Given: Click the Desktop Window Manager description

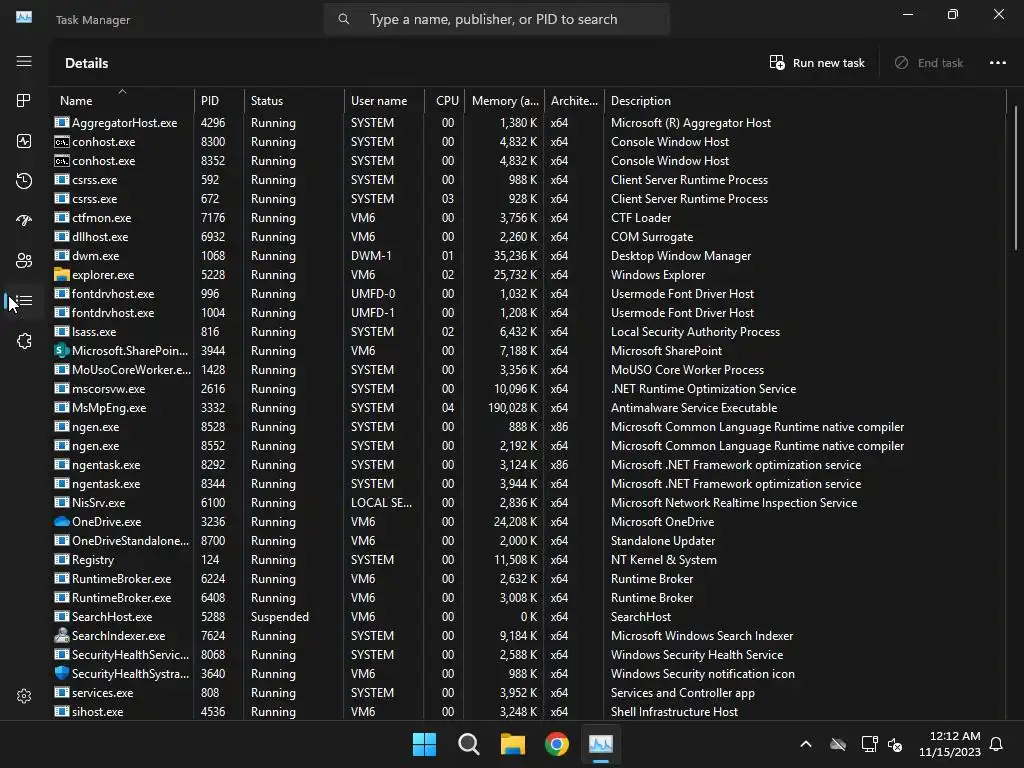Looking at the screenshot, I should click(680, 255).
